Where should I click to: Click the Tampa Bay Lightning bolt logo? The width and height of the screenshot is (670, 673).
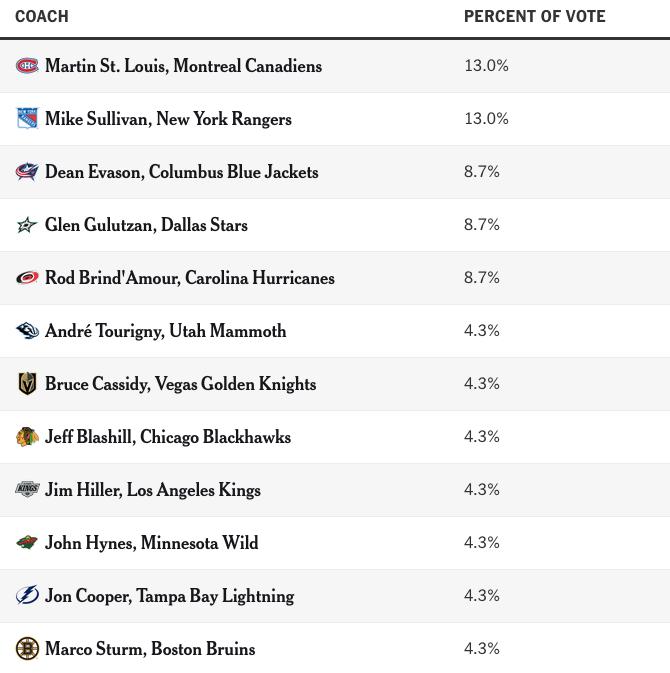27,595
